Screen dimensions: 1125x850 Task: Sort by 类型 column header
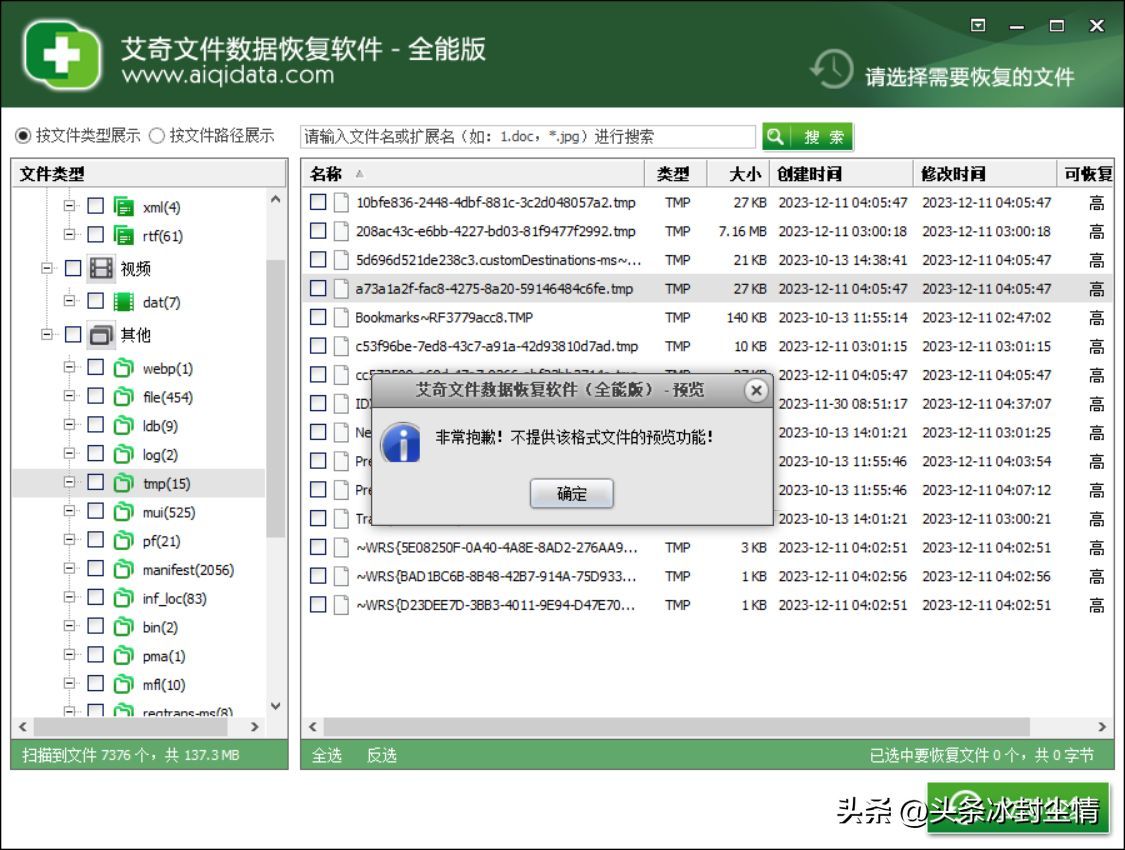click(x=676, y=174)
